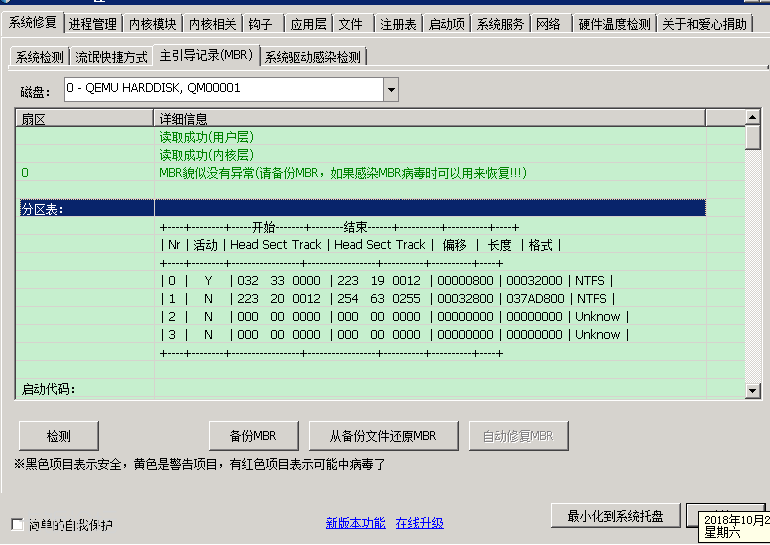The image size is (770, 545).
Task: Click the 自动修复MBR button
Action: point(519,436)
